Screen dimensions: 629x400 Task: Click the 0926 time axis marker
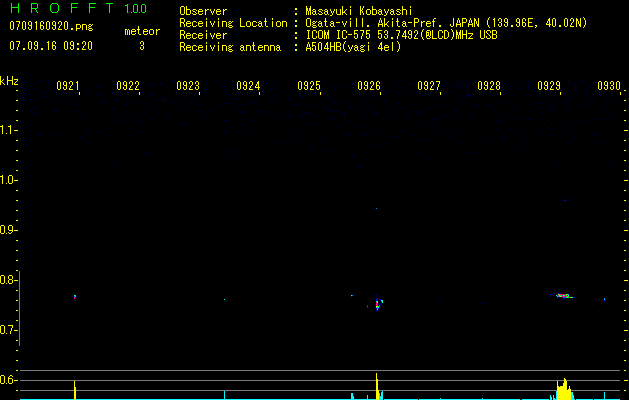point(369,86)
